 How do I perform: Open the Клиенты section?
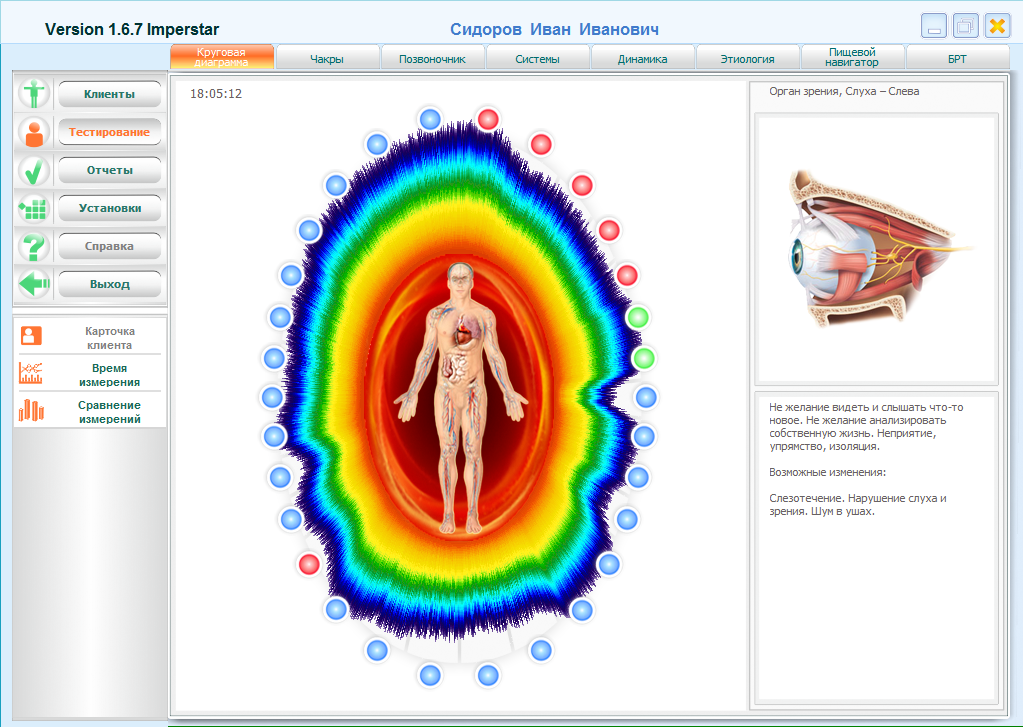click(x=110, y=94)
